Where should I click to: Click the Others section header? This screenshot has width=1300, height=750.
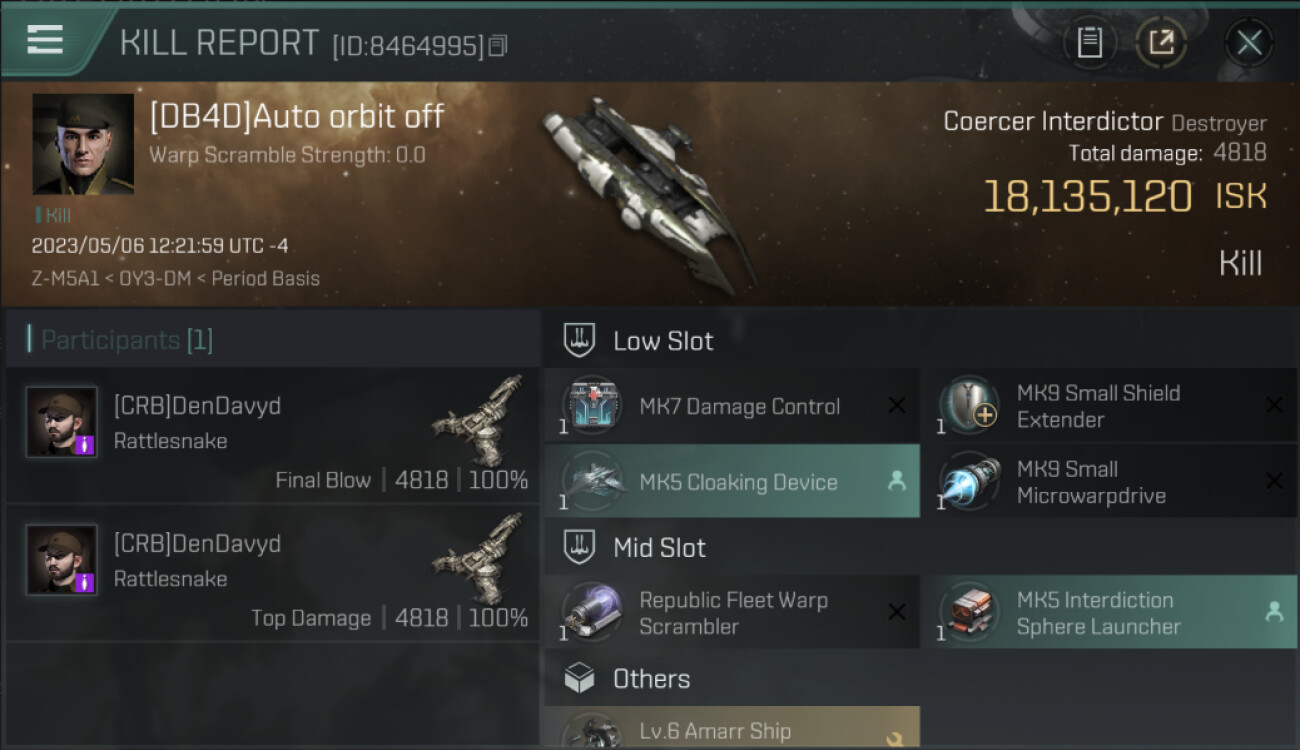point(651,679)
